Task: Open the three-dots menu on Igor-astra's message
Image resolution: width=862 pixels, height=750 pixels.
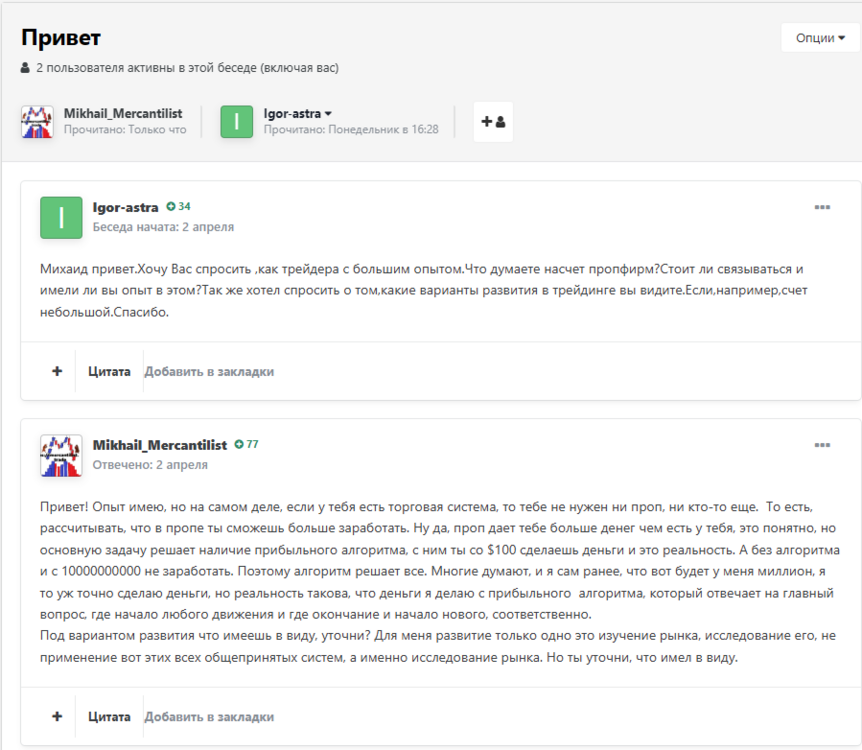Action: (822, 207)
